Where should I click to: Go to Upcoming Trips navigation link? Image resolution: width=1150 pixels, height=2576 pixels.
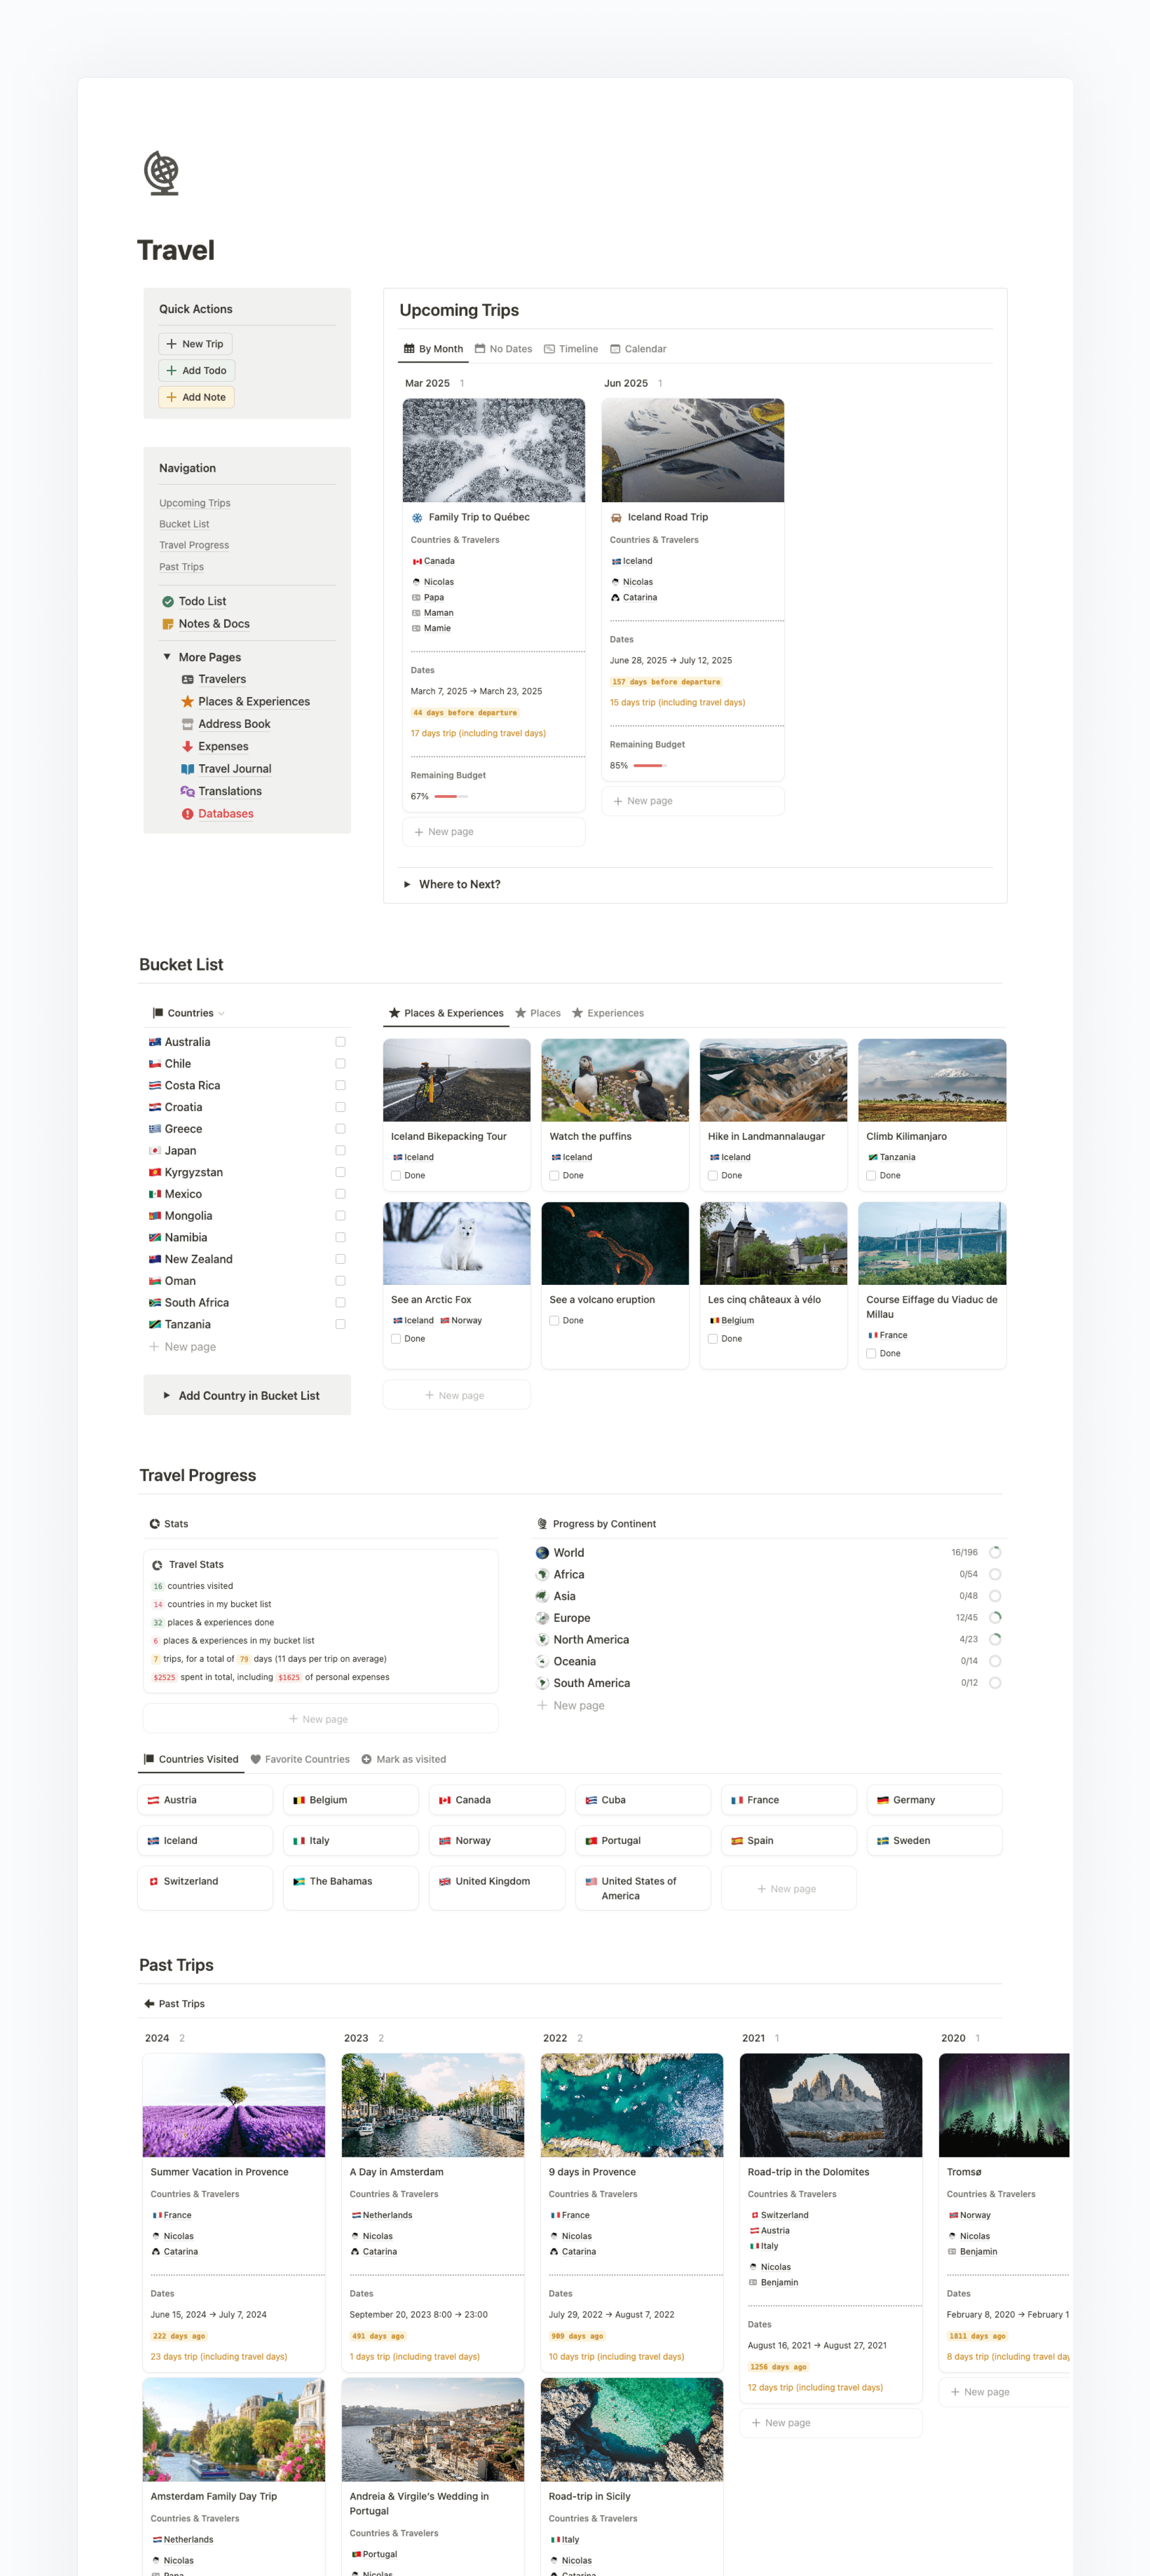coord(195,503)
